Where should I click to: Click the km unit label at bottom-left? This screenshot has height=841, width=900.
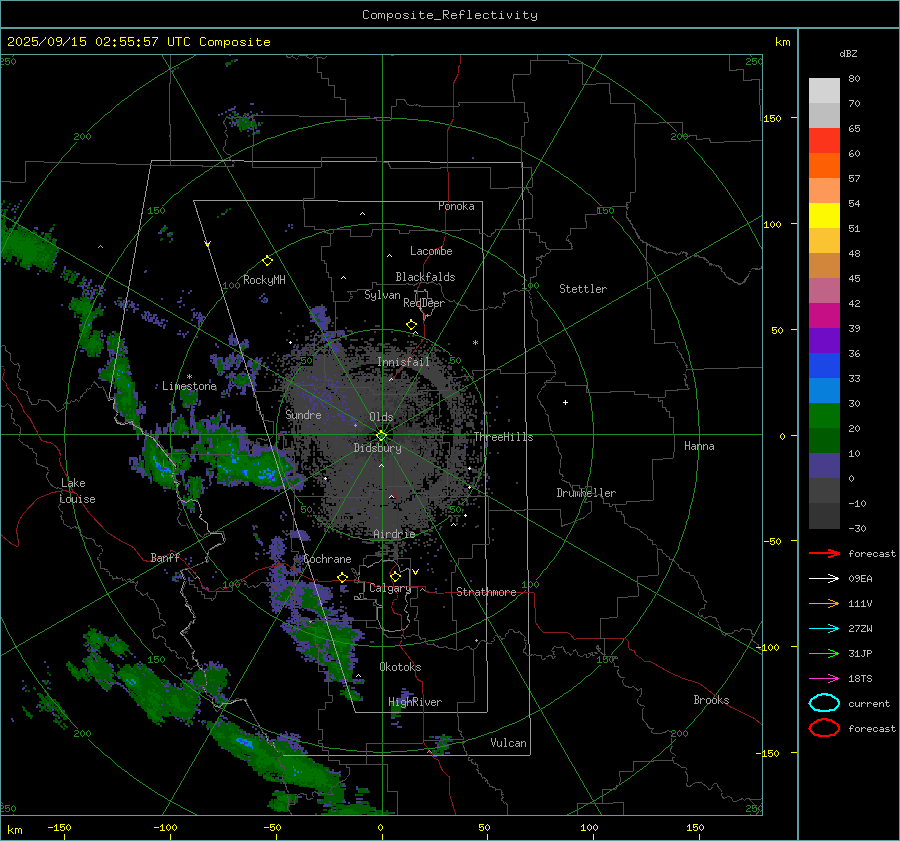pyautogui.click(x=14, y=830)
